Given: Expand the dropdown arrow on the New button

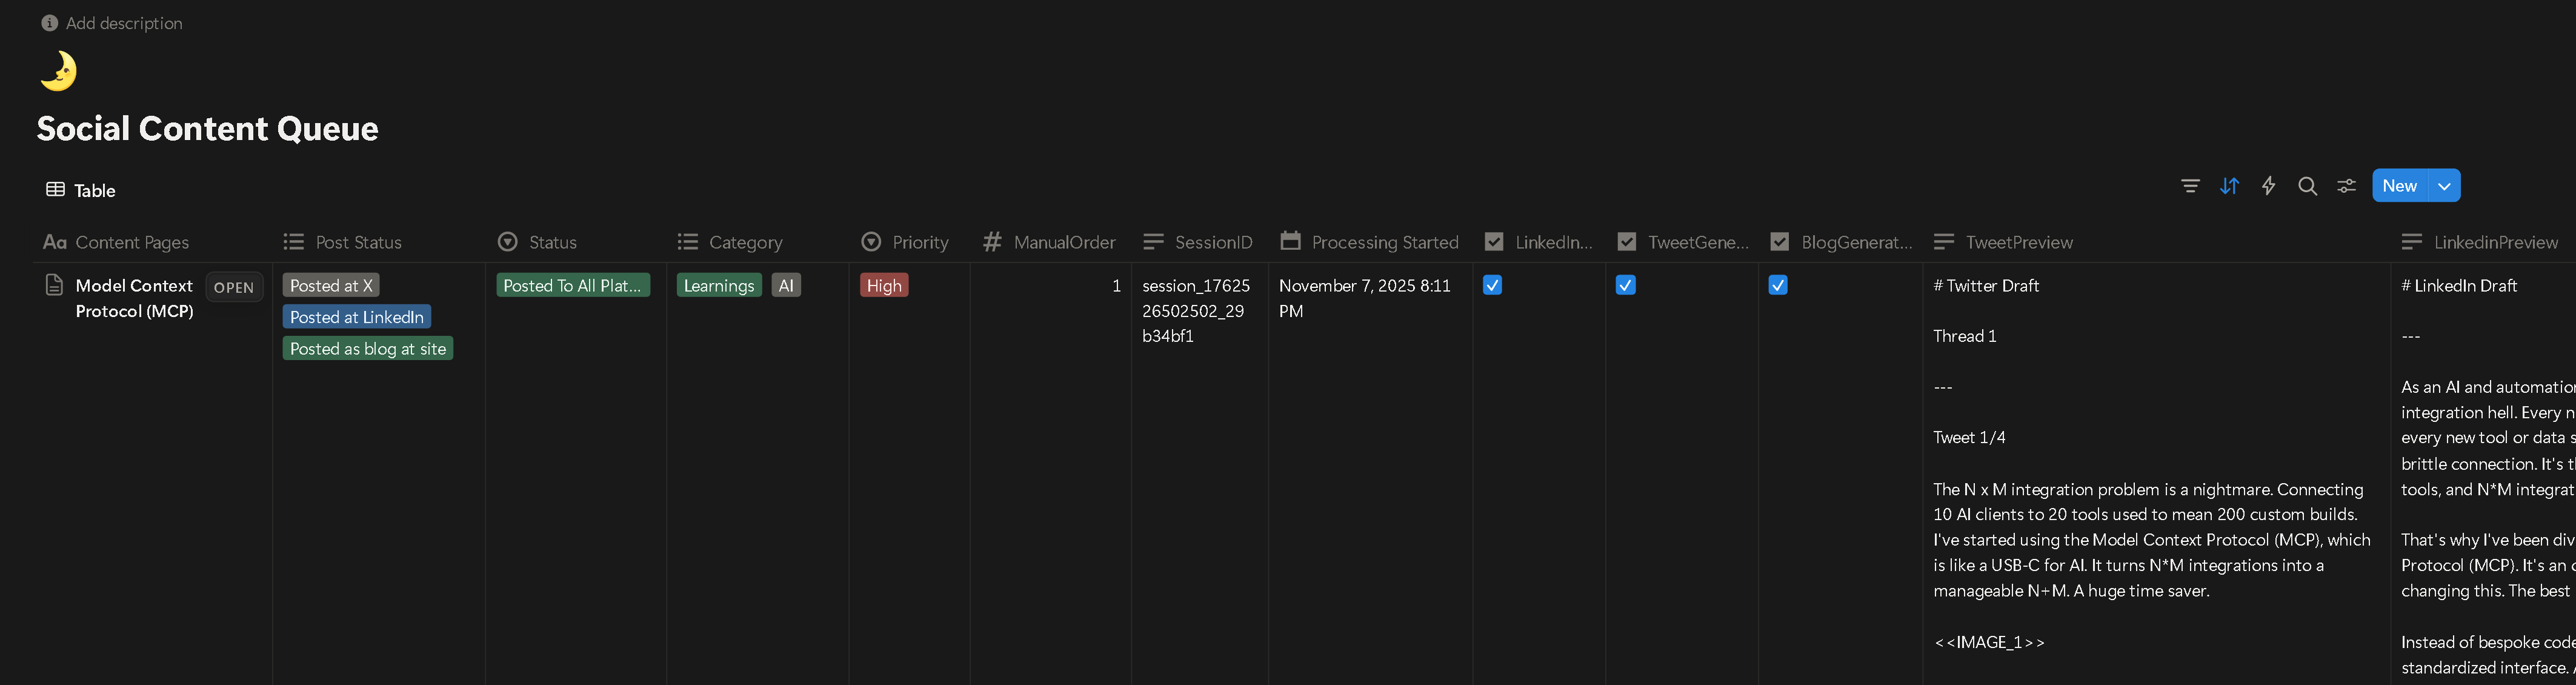Looking at the screenshot, I should pos(2444,185).
